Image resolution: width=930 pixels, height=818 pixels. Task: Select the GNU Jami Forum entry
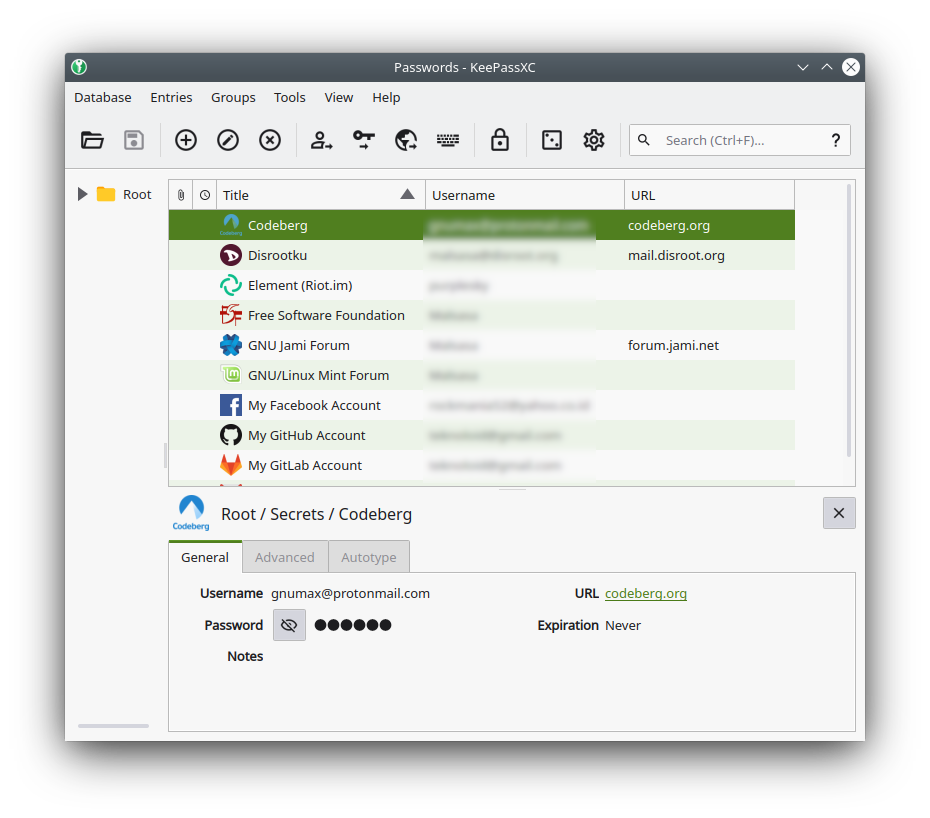(x=482, y=345)
